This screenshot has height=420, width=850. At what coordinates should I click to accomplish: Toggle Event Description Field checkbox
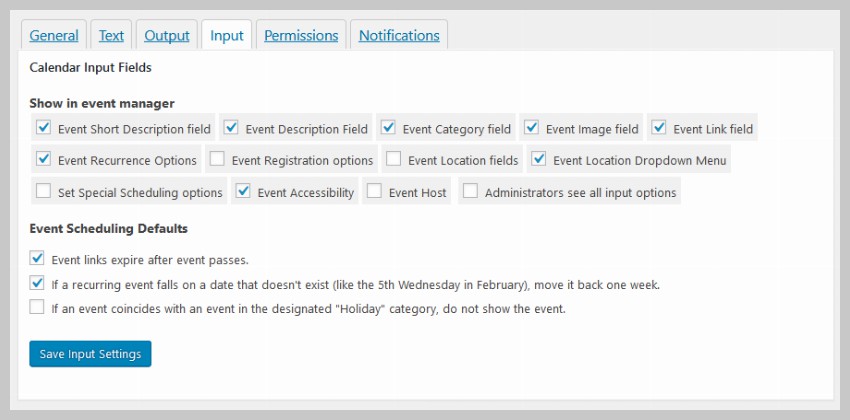(x=231, y=128)
